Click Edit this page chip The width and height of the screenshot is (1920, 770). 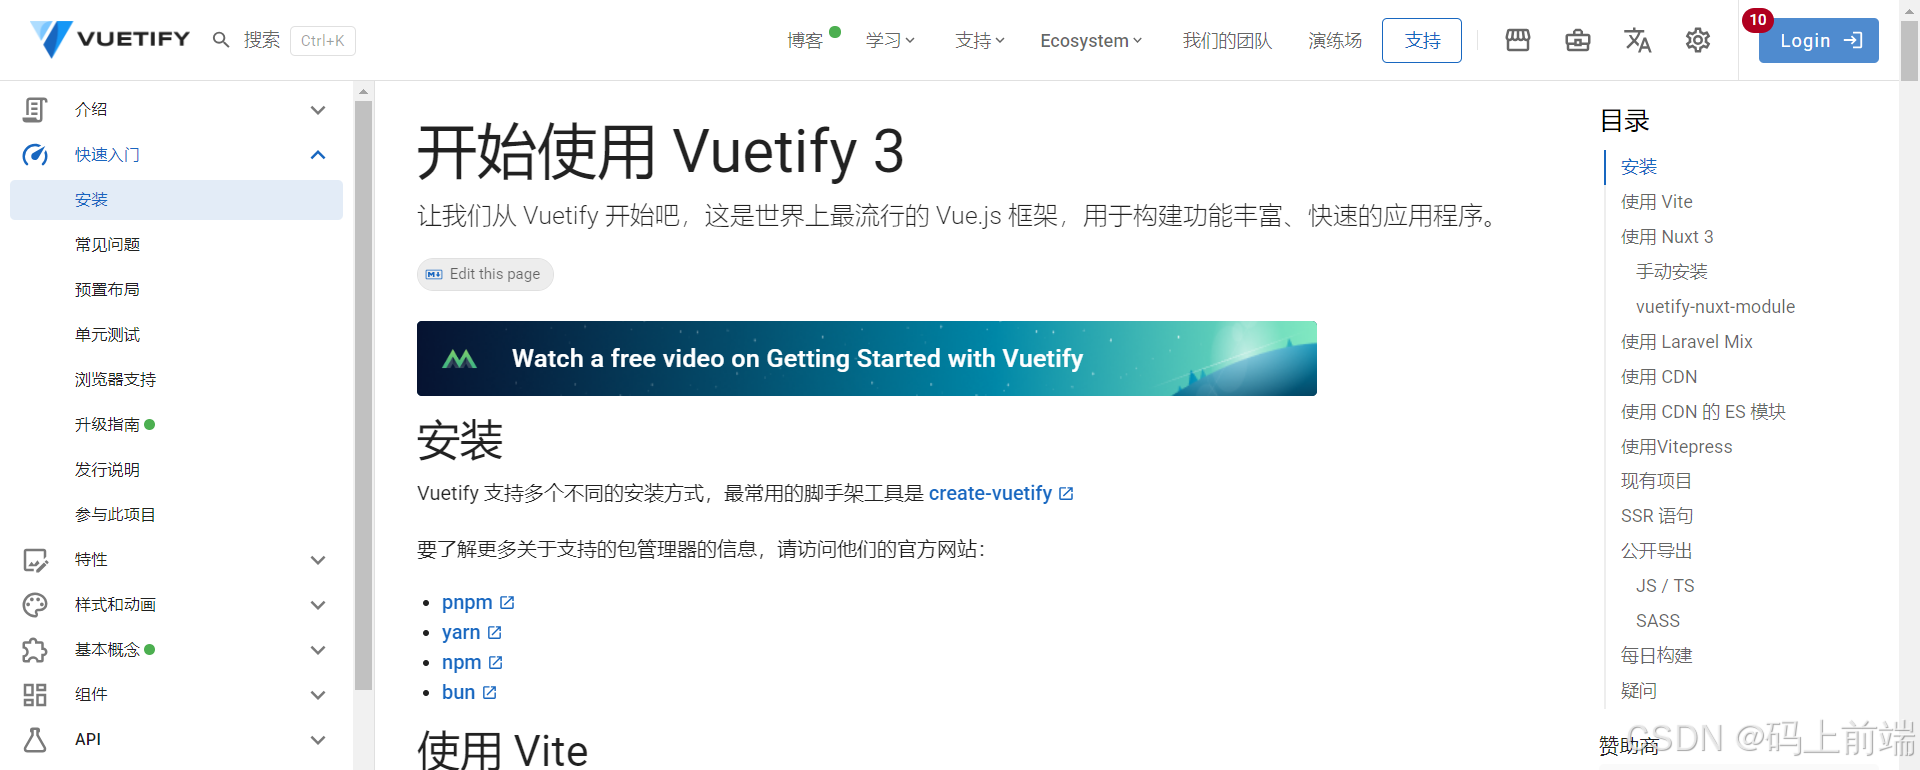pyautogui.click(x=485, y=274)
